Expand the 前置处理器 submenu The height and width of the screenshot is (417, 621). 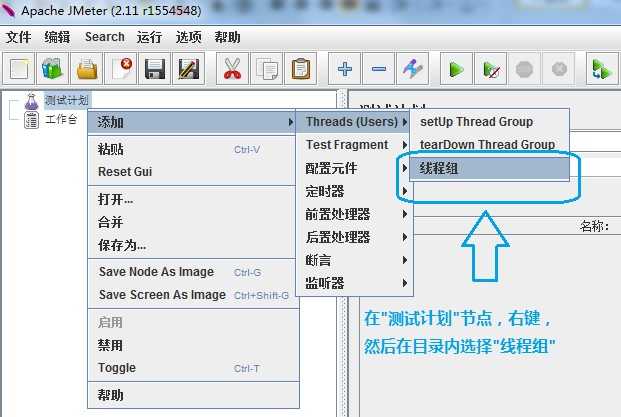click(x=355, y=214)
